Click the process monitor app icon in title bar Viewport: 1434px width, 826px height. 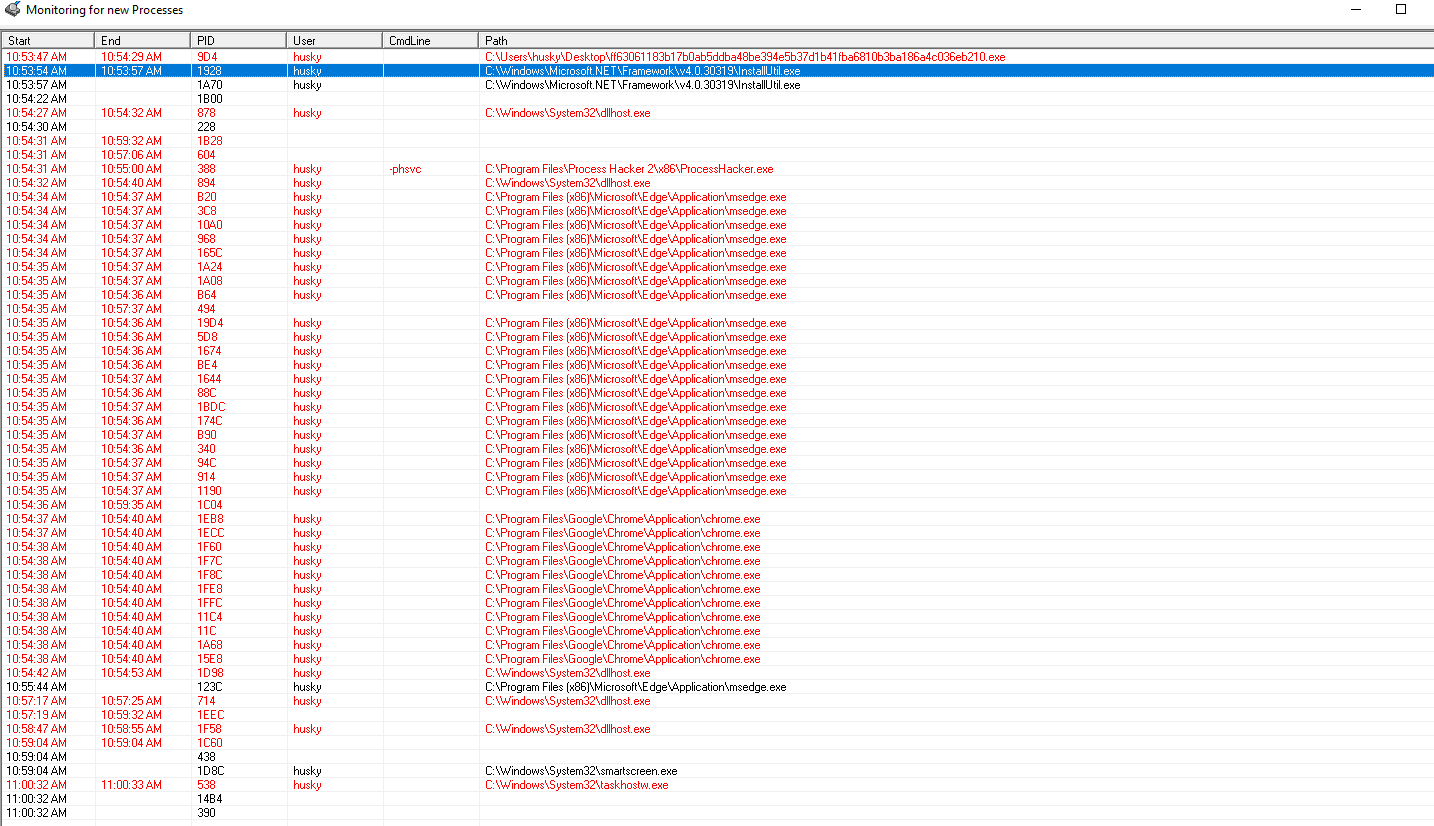click(12, 9)
